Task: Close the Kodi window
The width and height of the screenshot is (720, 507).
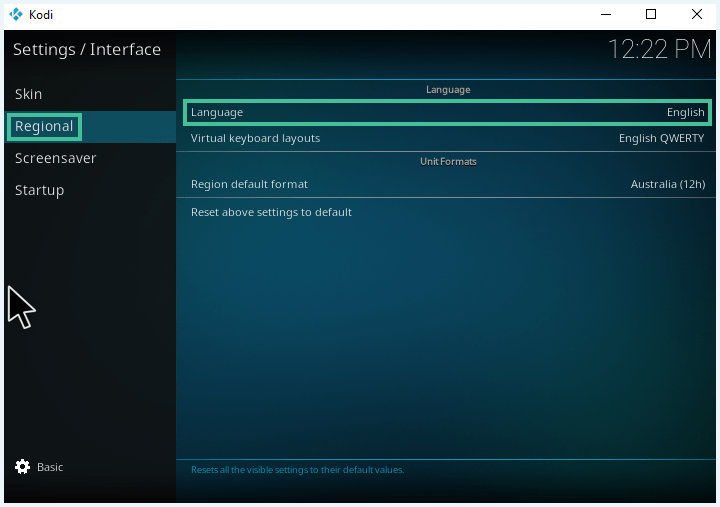Action: coord(697,15)
